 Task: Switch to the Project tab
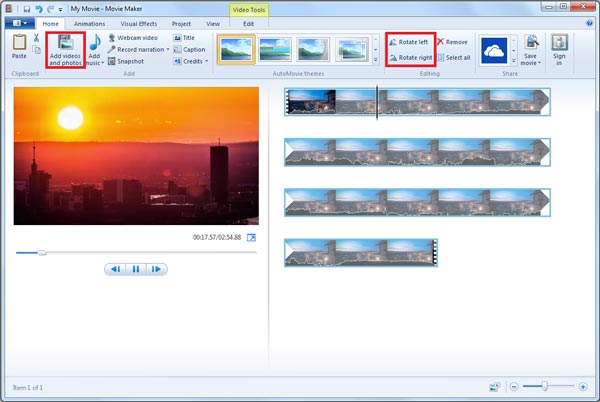[181, 24]
